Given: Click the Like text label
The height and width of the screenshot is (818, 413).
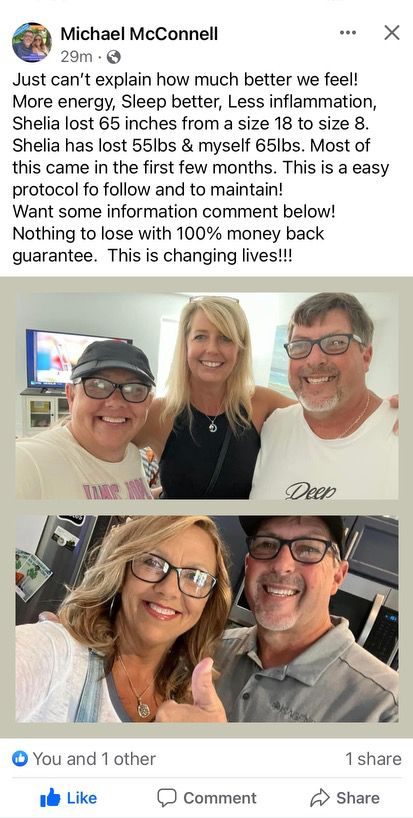Looking at the screenshot, I should [x=82, y=798].
